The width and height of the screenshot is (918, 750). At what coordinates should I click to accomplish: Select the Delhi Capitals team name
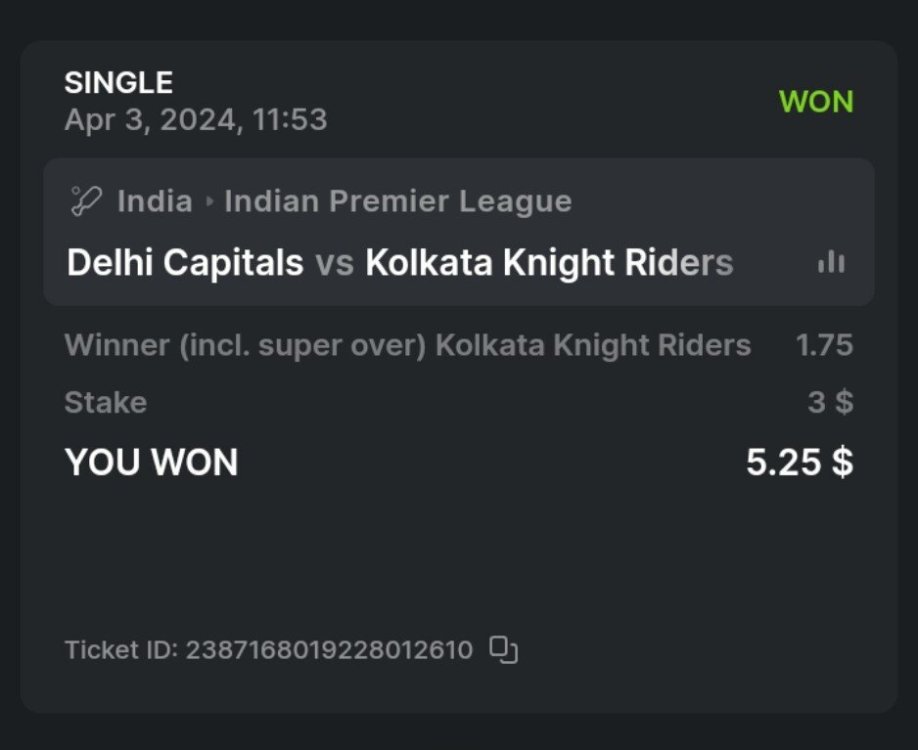(185, 263)
